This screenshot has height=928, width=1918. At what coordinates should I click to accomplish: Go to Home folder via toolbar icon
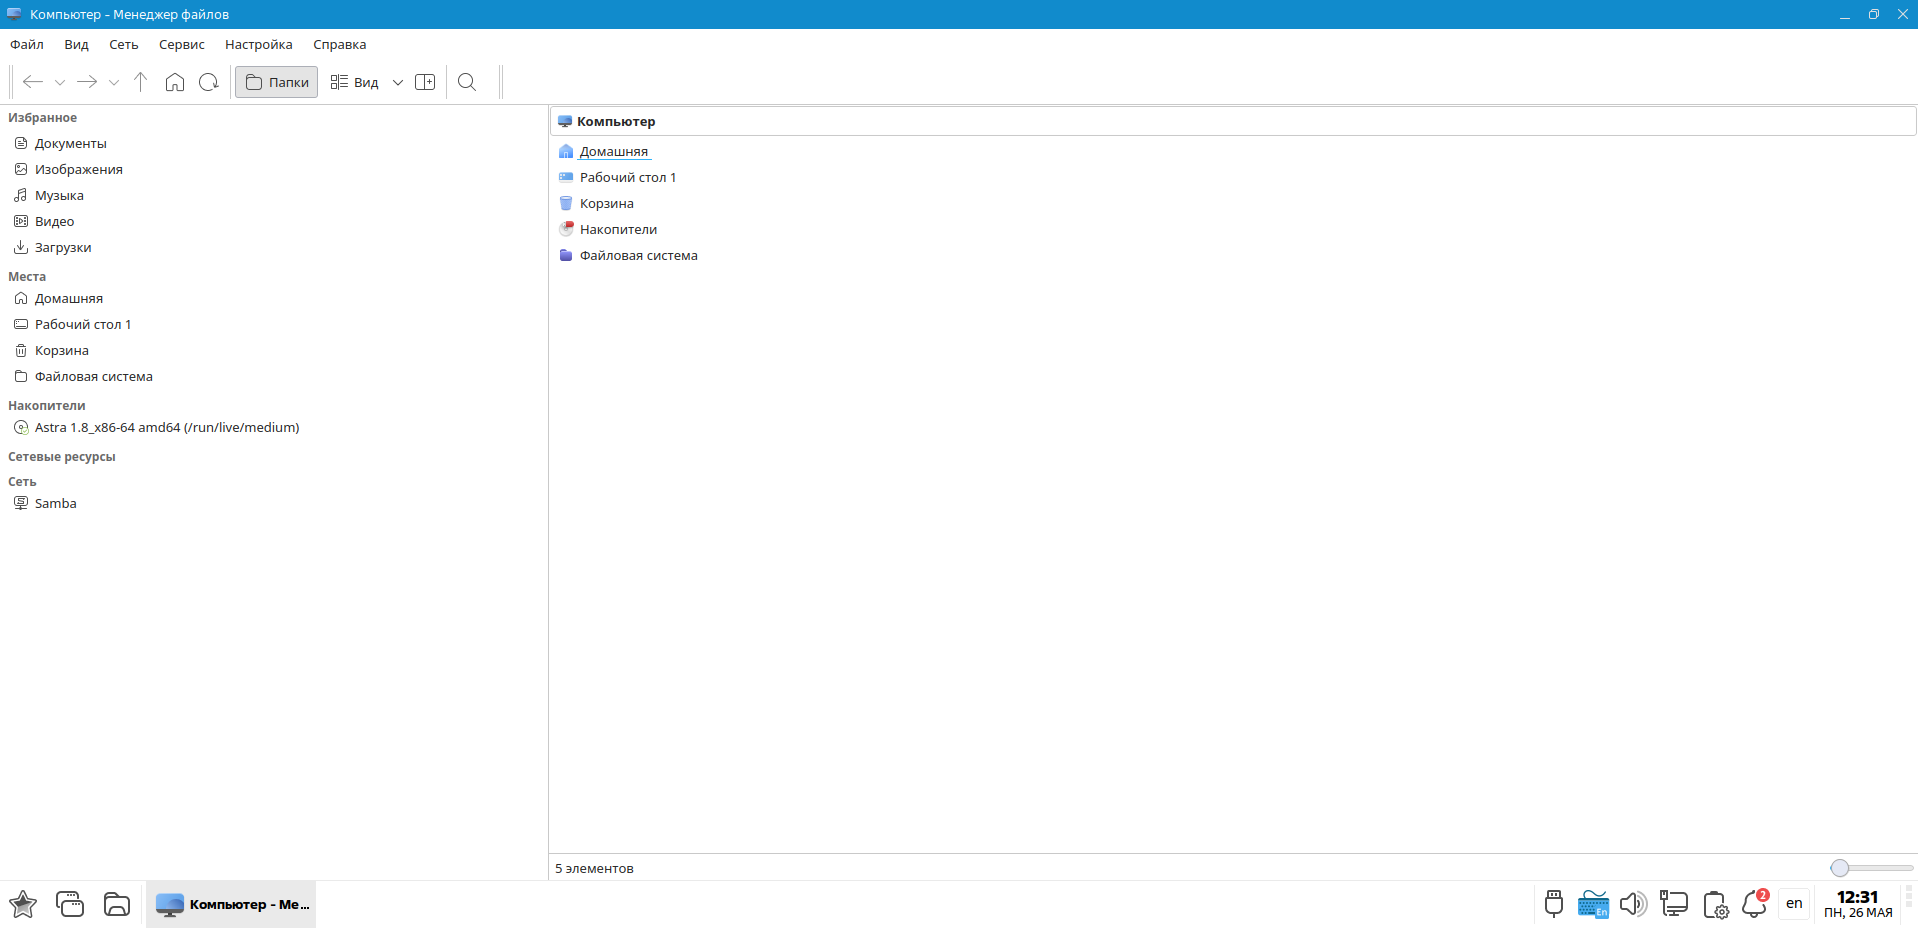[175, 82]
